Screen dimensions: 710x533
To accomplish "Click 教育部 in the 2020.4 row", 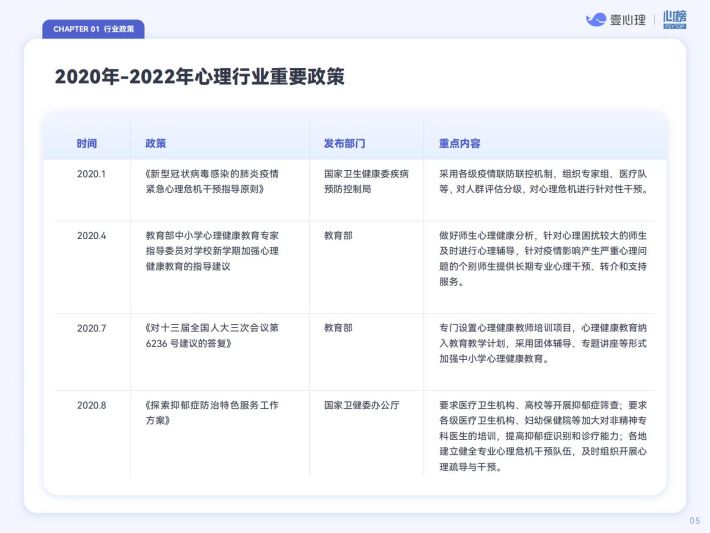I will [338, 235].
